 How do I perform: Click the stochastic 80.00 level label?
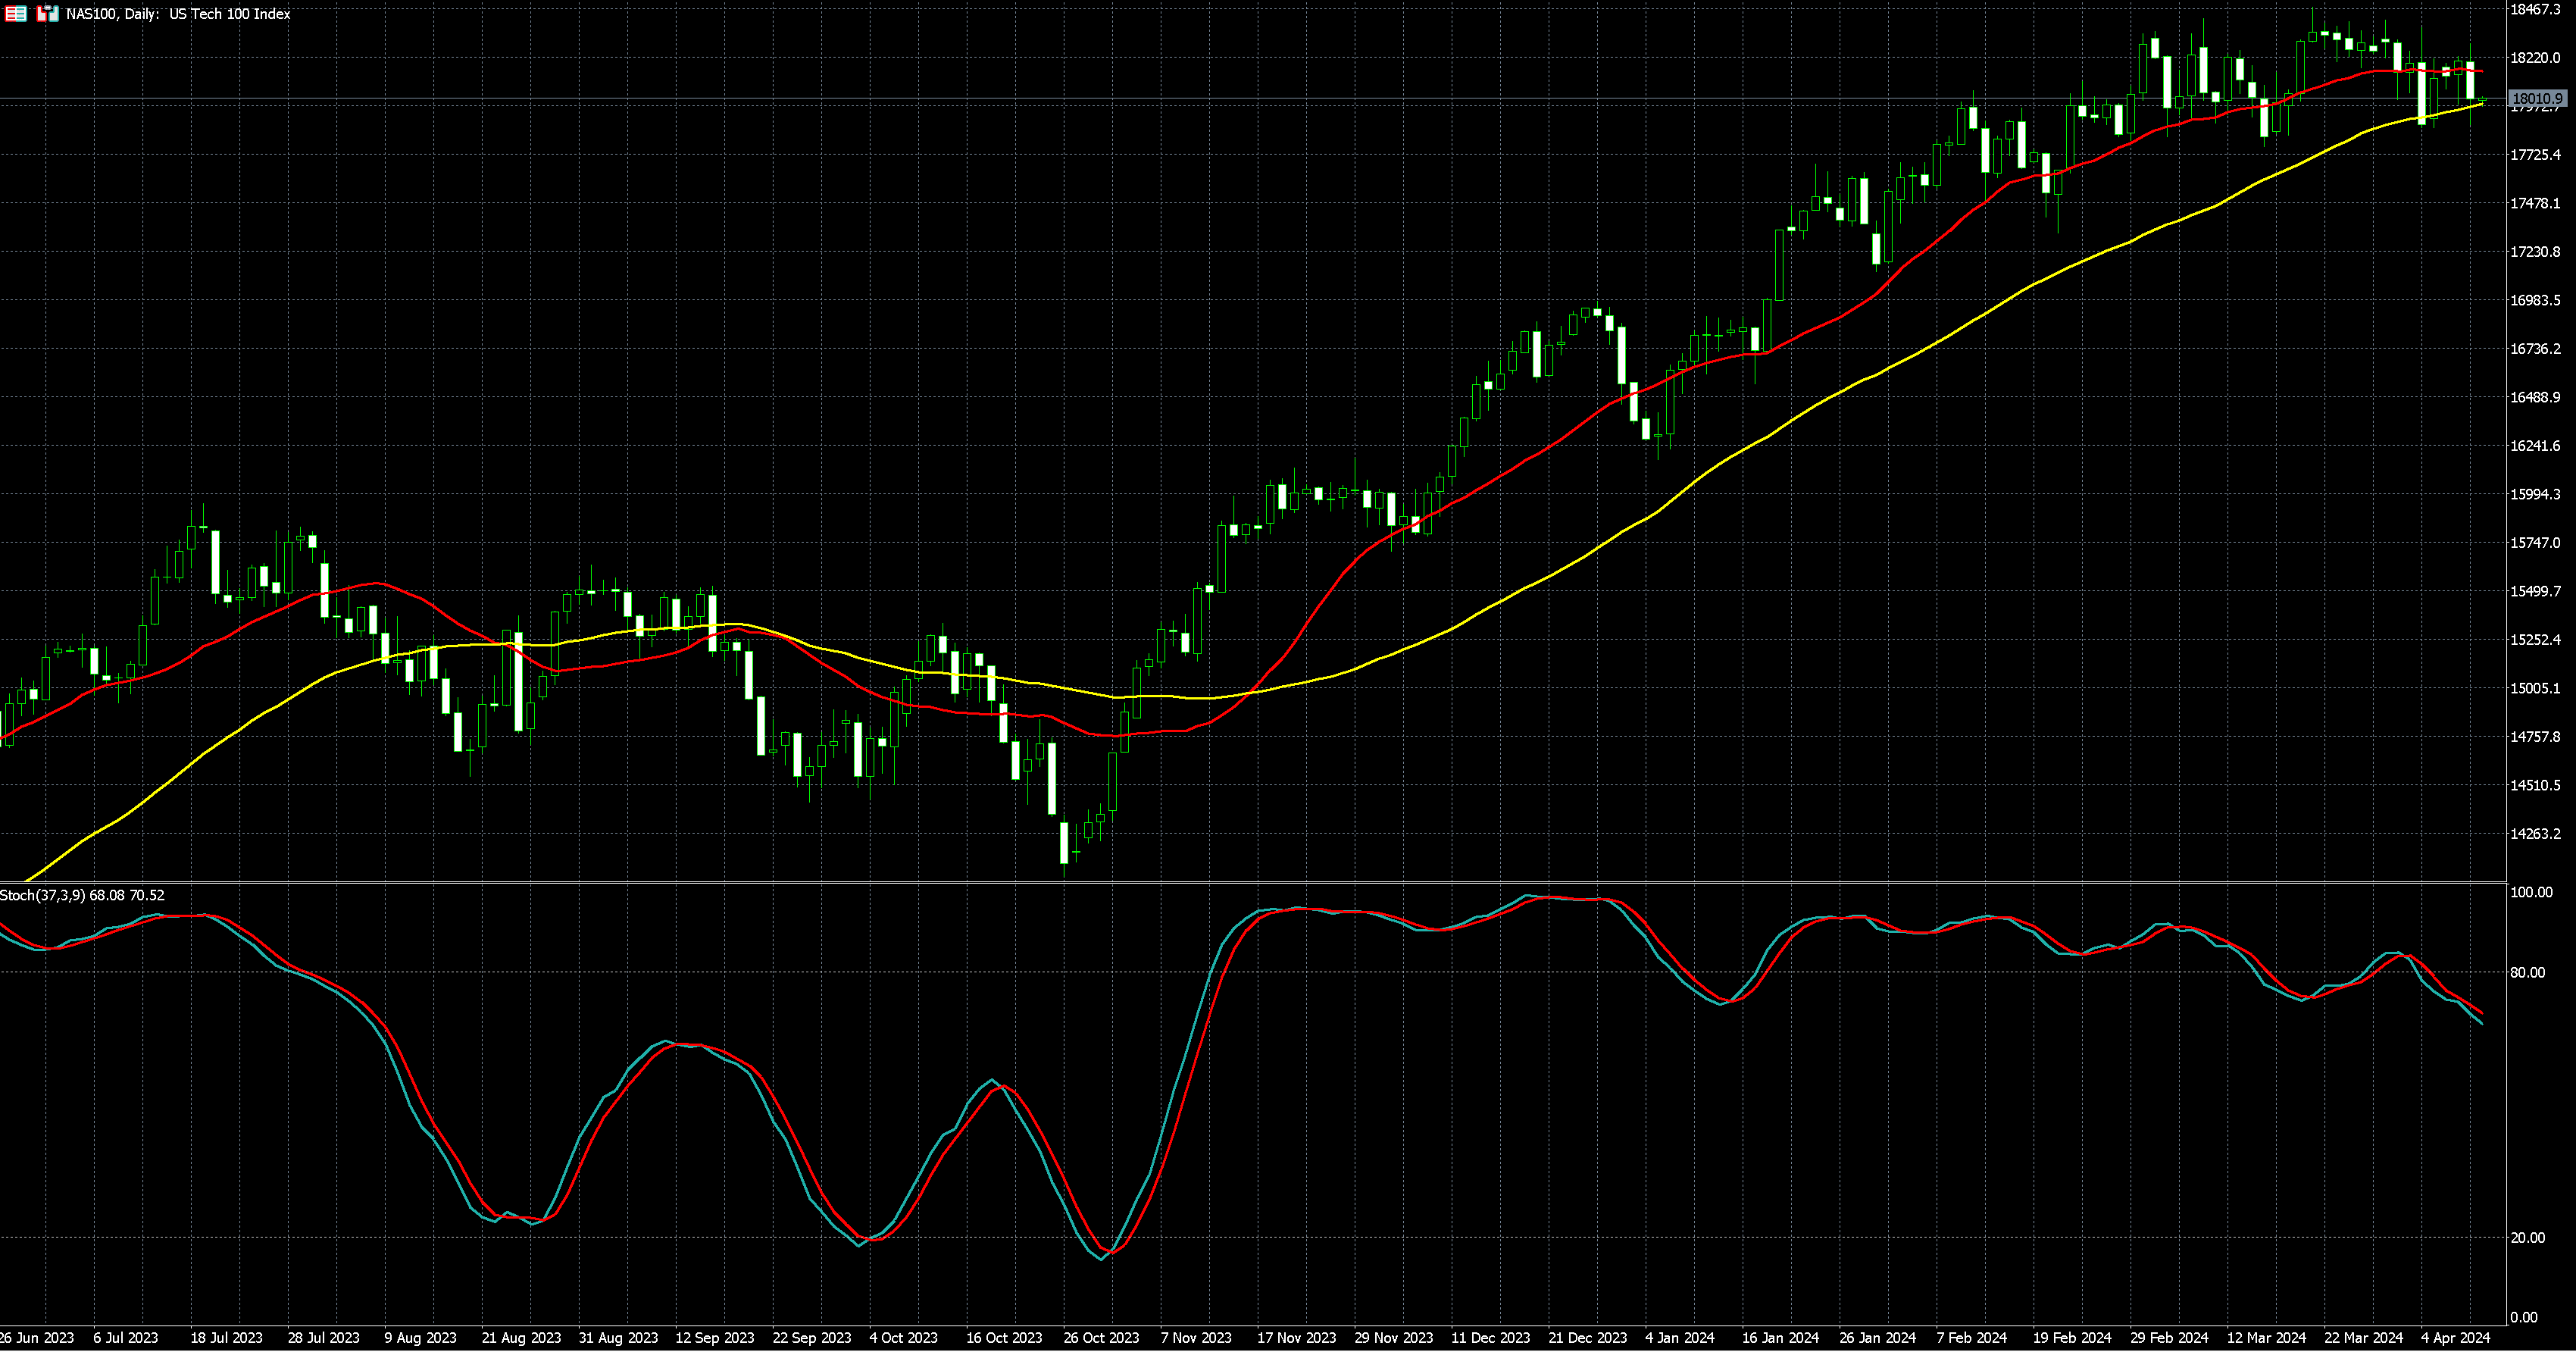2530,972
